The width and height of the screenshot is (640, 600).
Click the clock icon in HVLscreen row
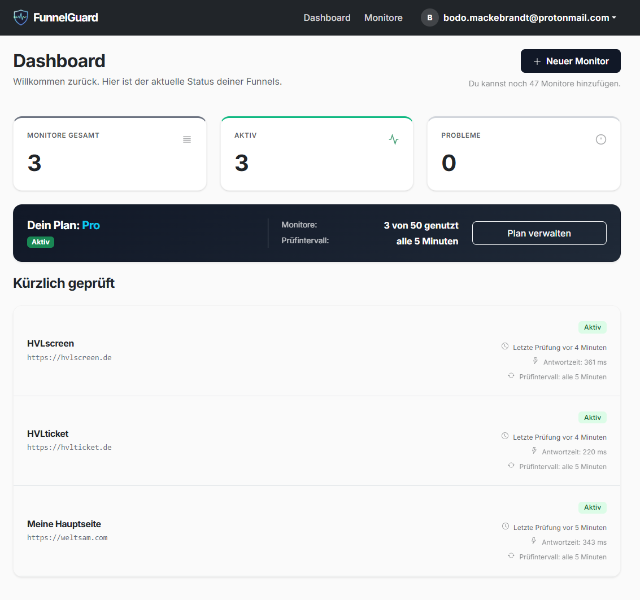505,347
